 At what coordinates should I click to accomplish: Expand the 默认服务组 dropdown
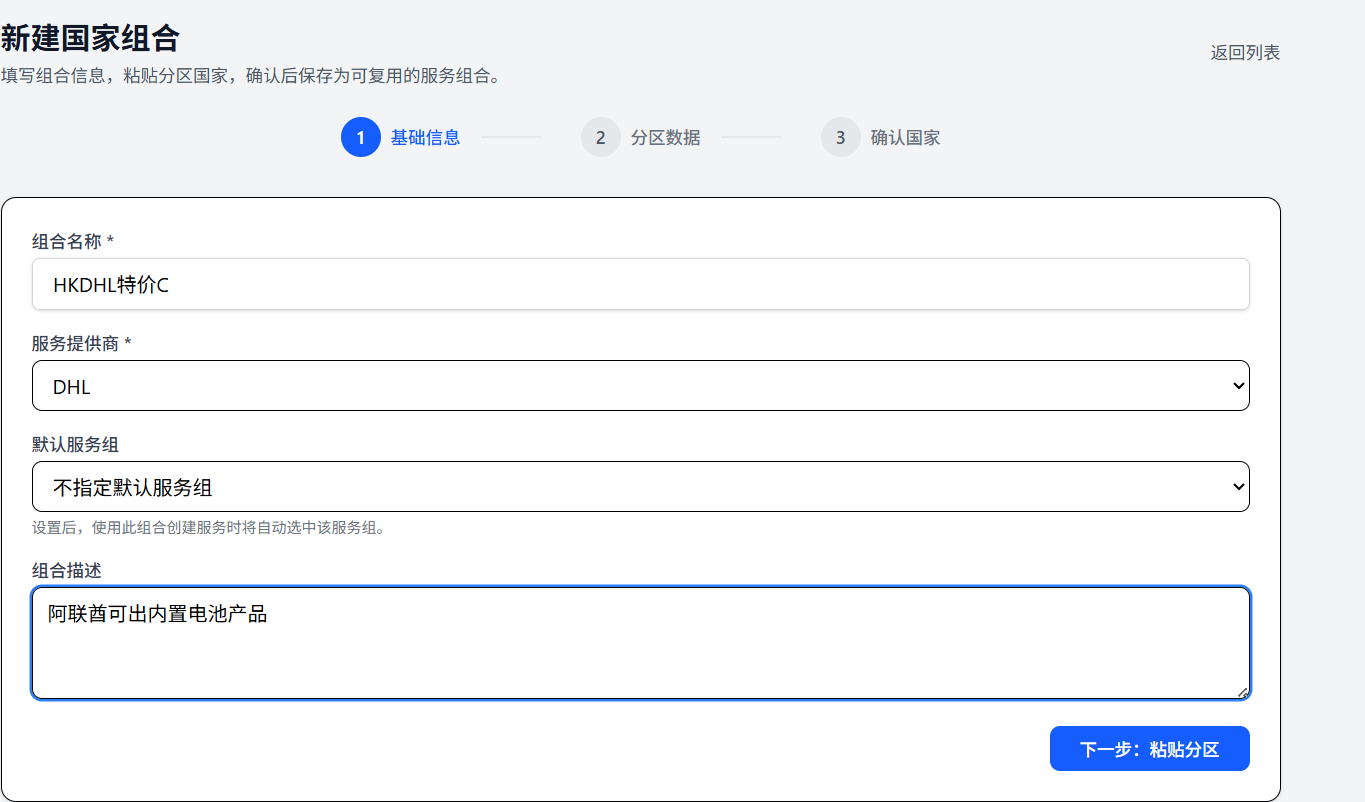[640, 487]
